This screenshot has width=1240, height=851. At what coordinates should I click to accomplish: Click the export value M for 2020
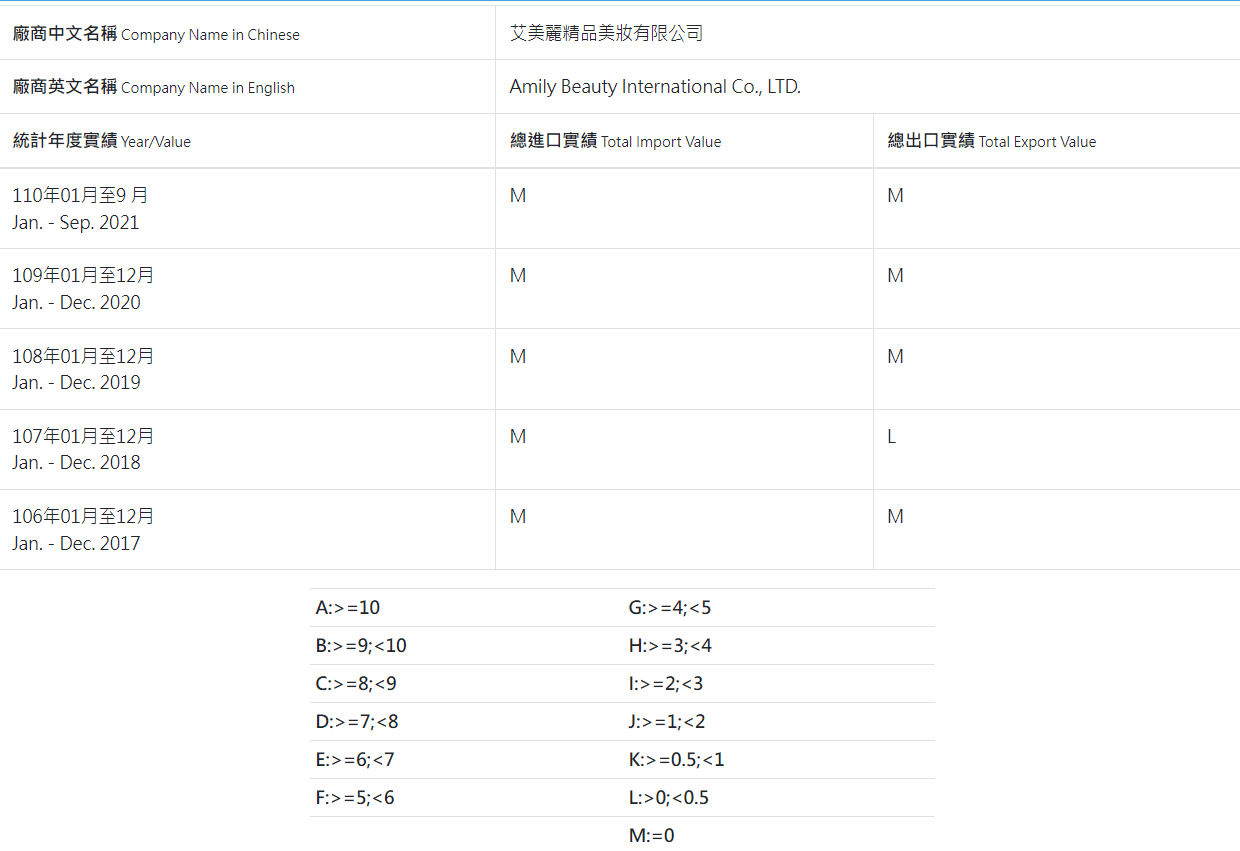pyautogui.click(x=895, y=276)
